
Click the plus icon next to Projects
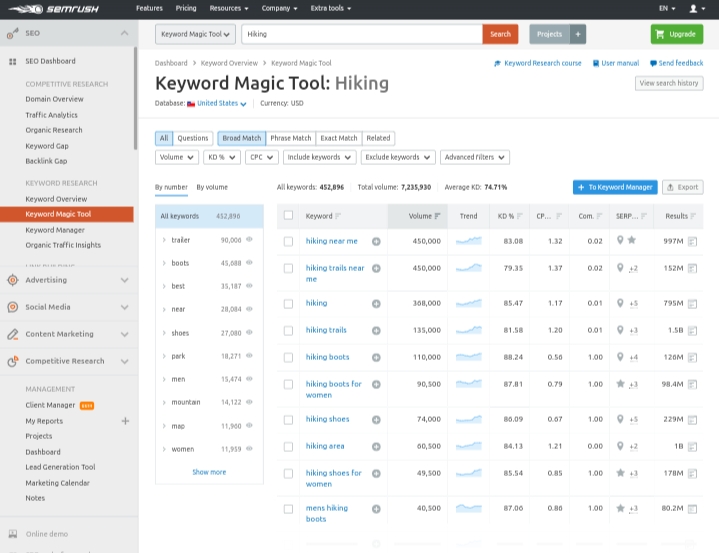(x=578, y=34)
